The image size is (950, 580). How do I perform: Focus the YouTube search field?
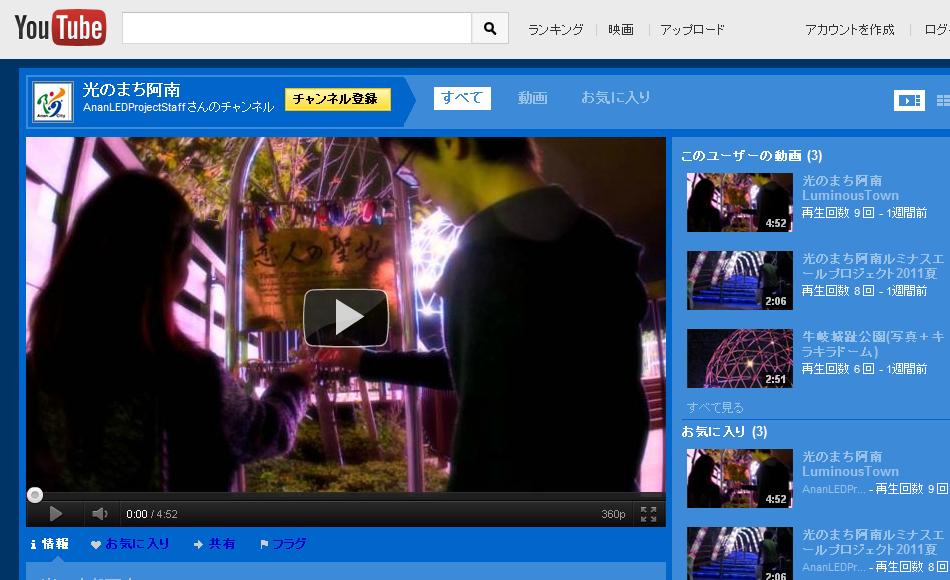coord(297,28)
